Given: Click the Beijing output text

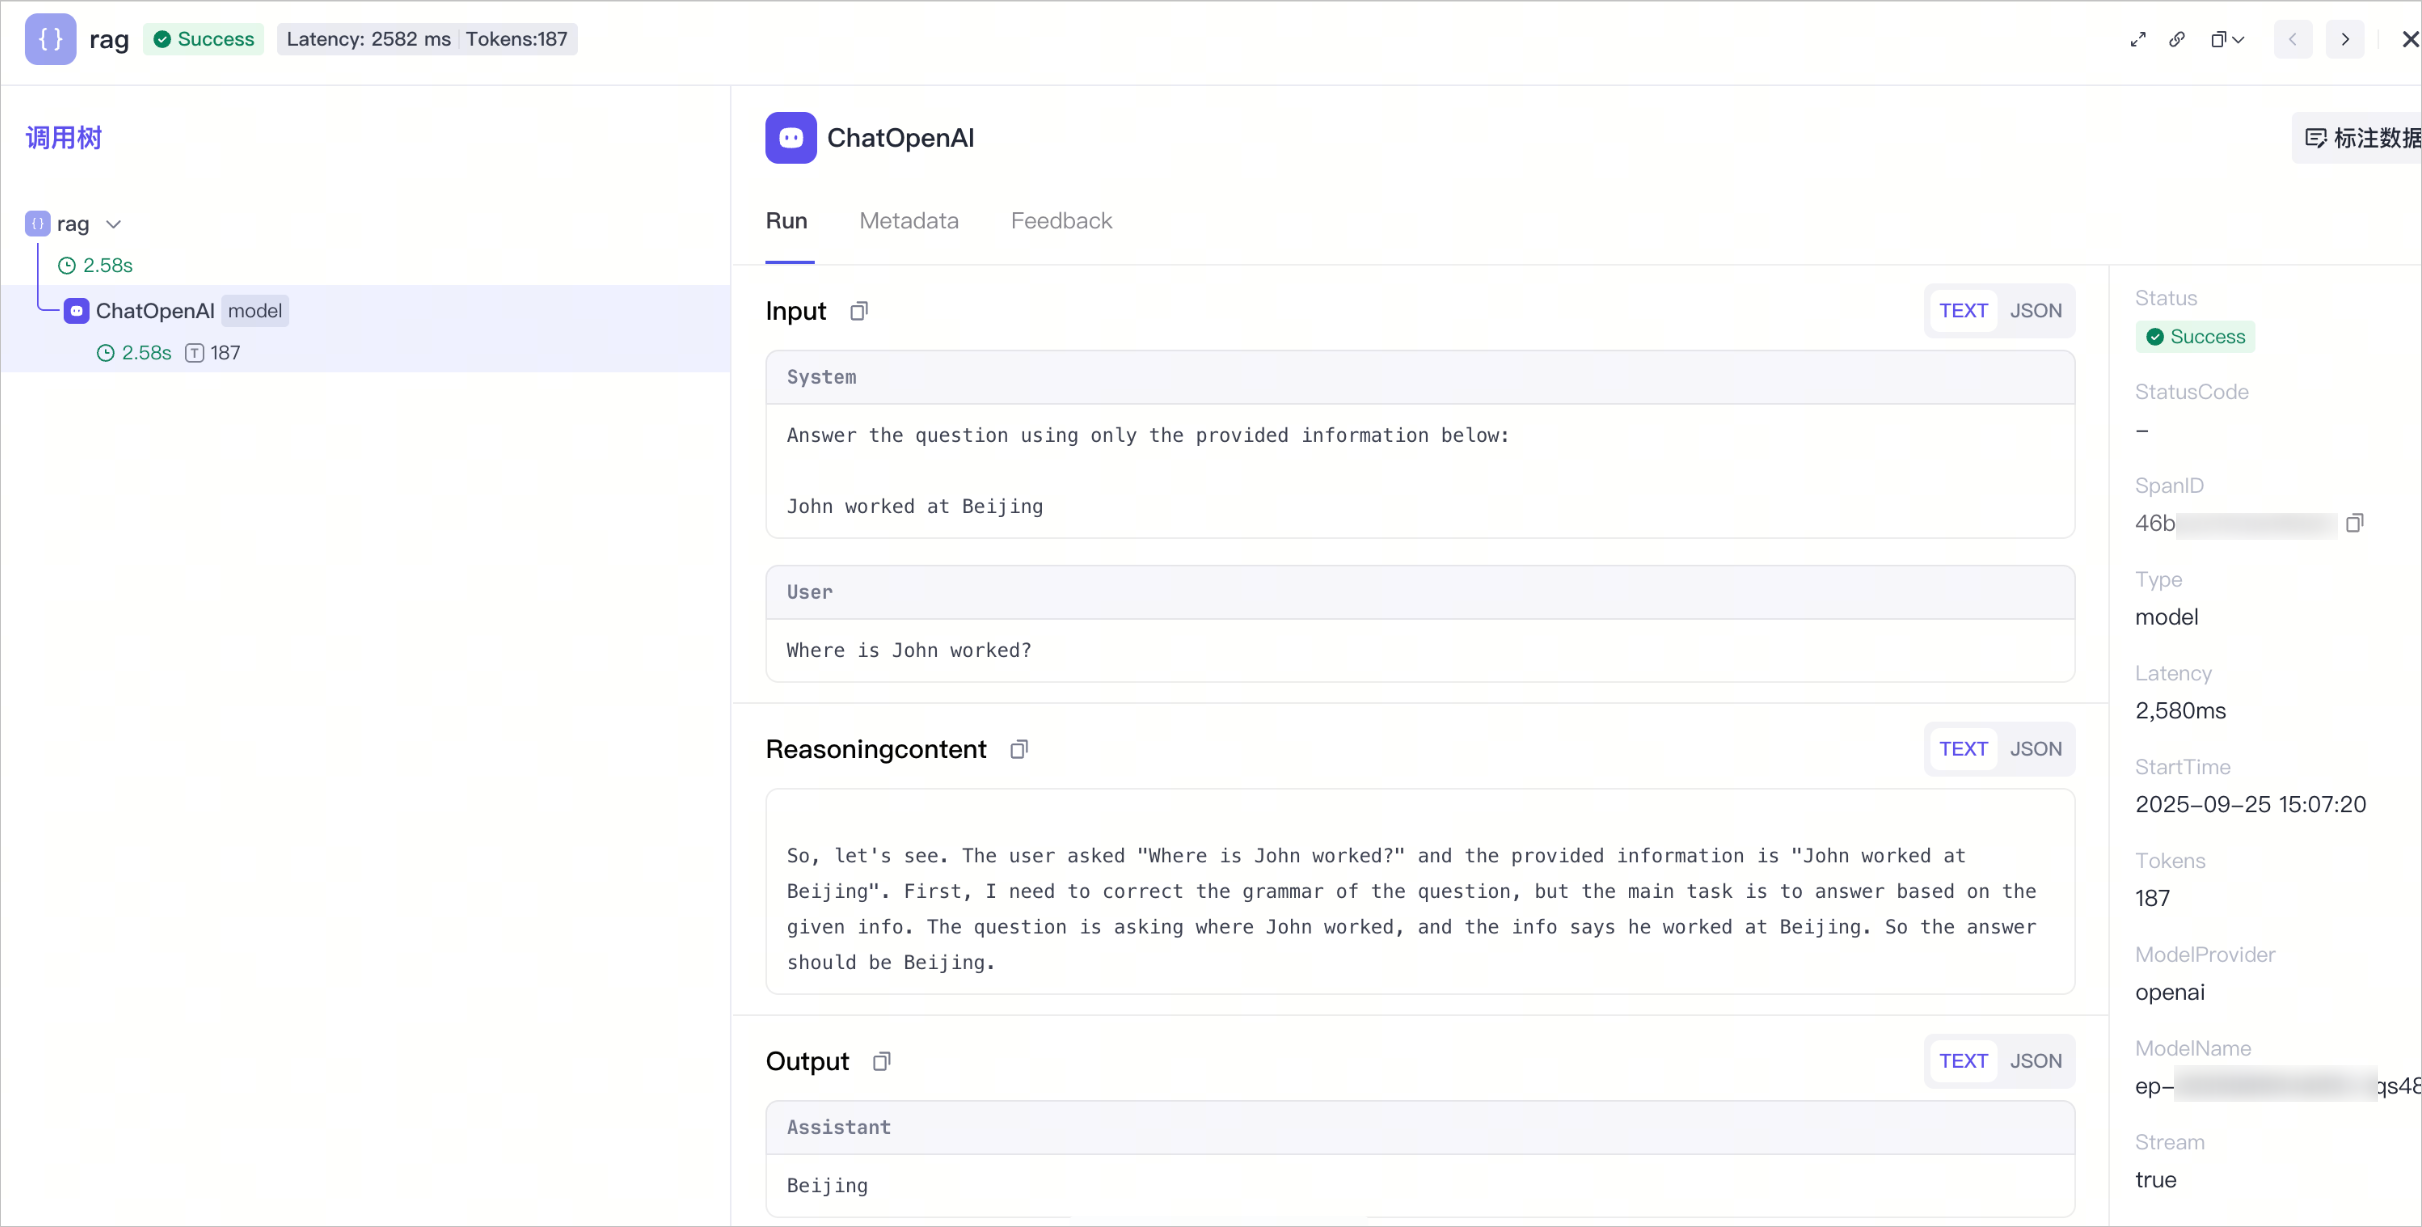Looking at the screenshot, I should (x=827, y=1186).
